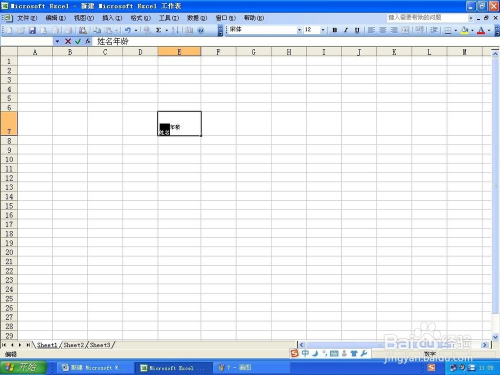This screenshot has width=500, height=375.
Task: Switch to the Sheet2 tab
Action: pos(74,345)
